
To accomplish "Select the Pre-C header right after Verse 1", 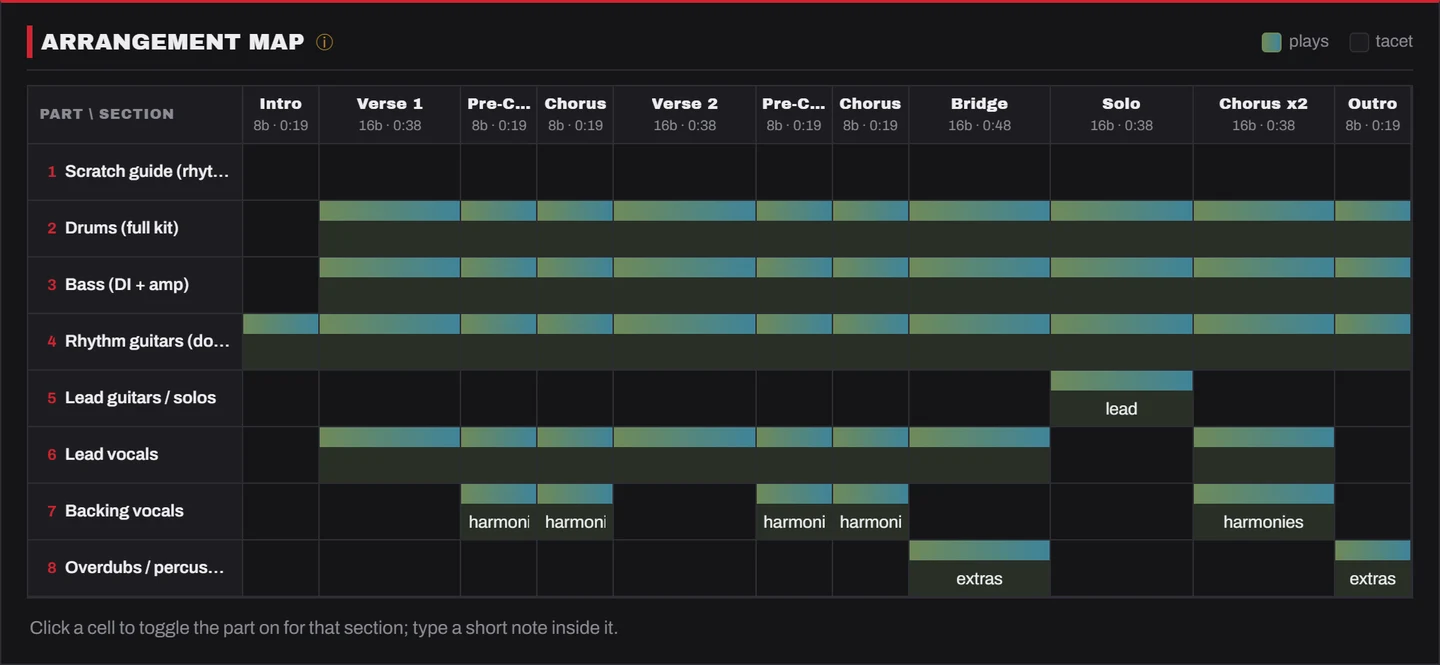I will tap(499, 114).
